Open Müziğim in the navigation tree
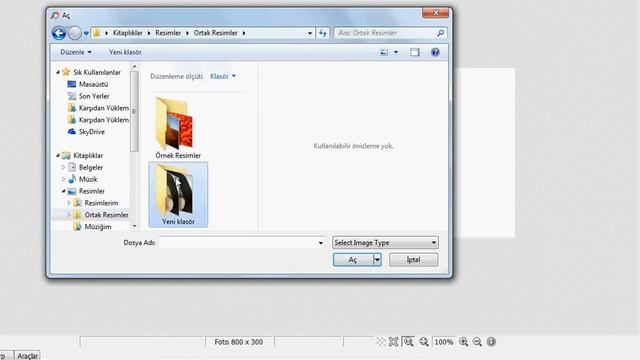Image resolution: width=640 pixels, height=360 pixels. click(98, 227)
